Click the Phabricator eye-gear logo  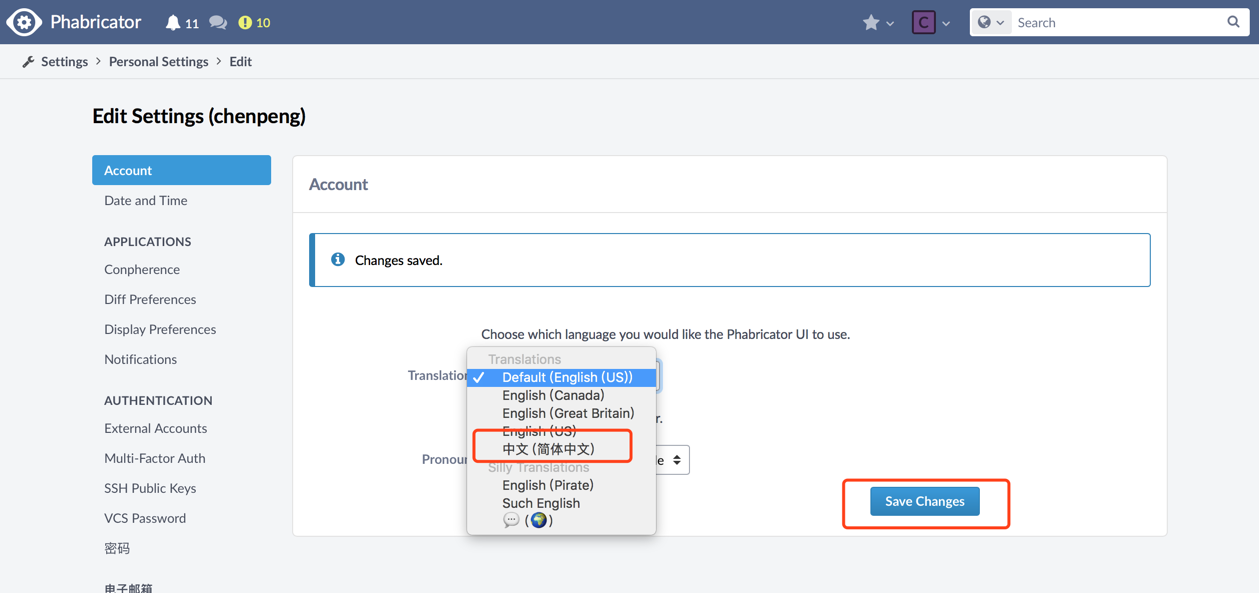click(24, 22)
